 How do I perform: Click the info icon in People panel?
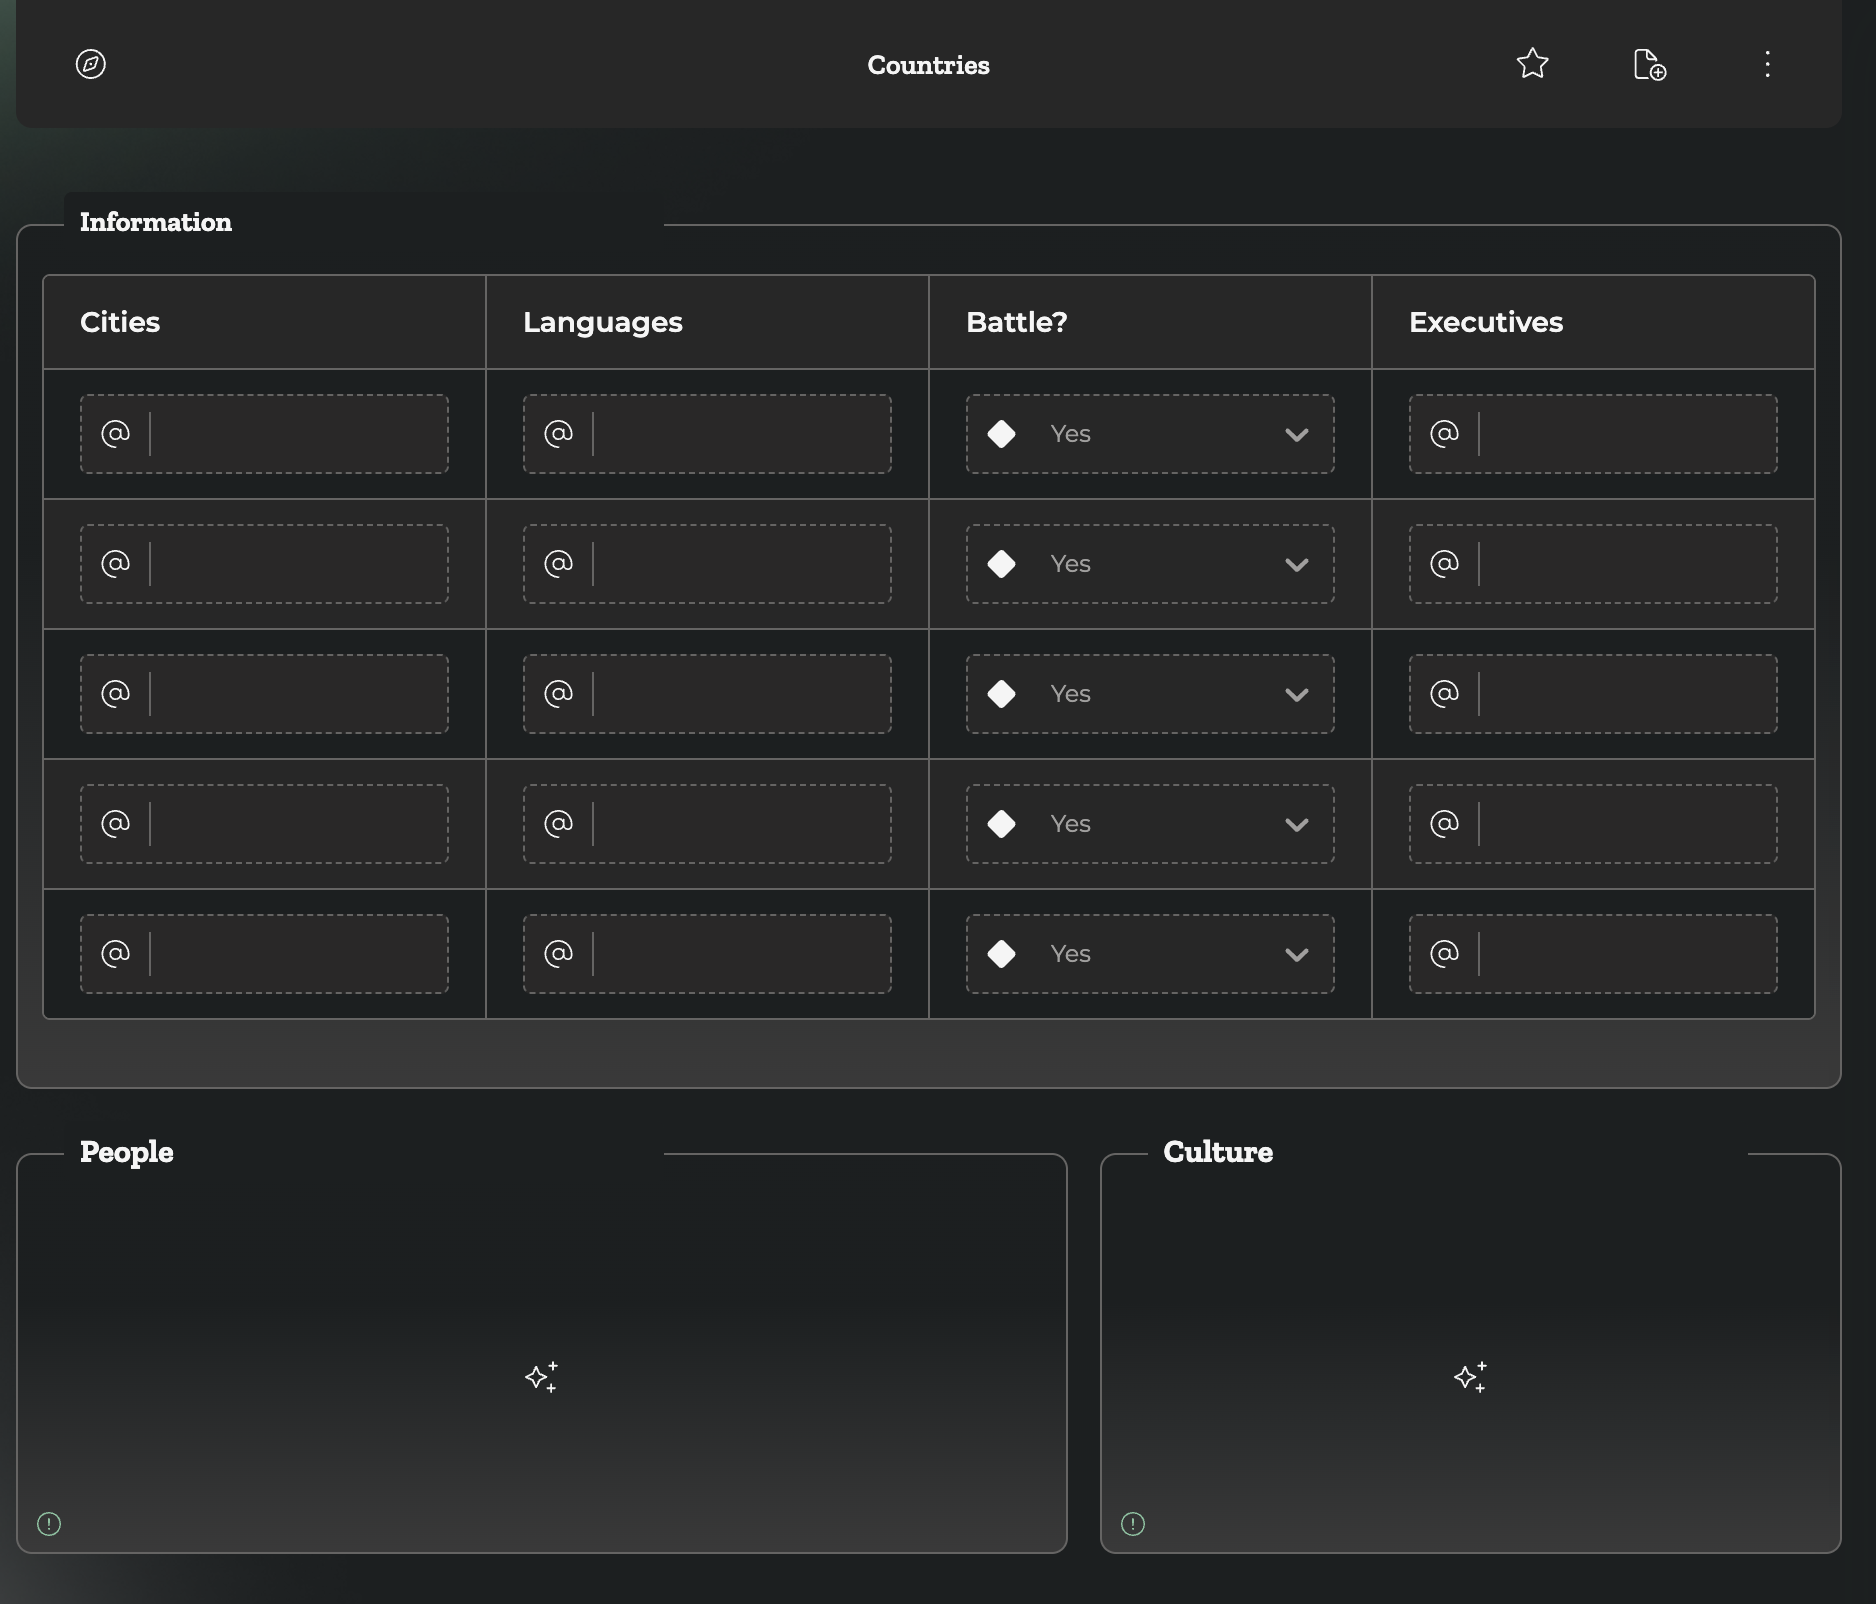click(49, 1523)
